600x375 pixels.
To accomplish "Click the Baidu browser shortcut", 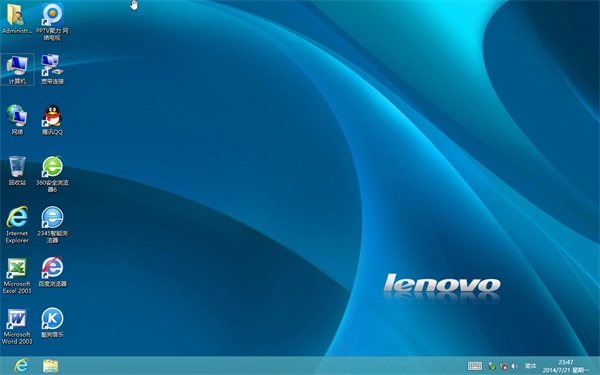I will (52, 272).
